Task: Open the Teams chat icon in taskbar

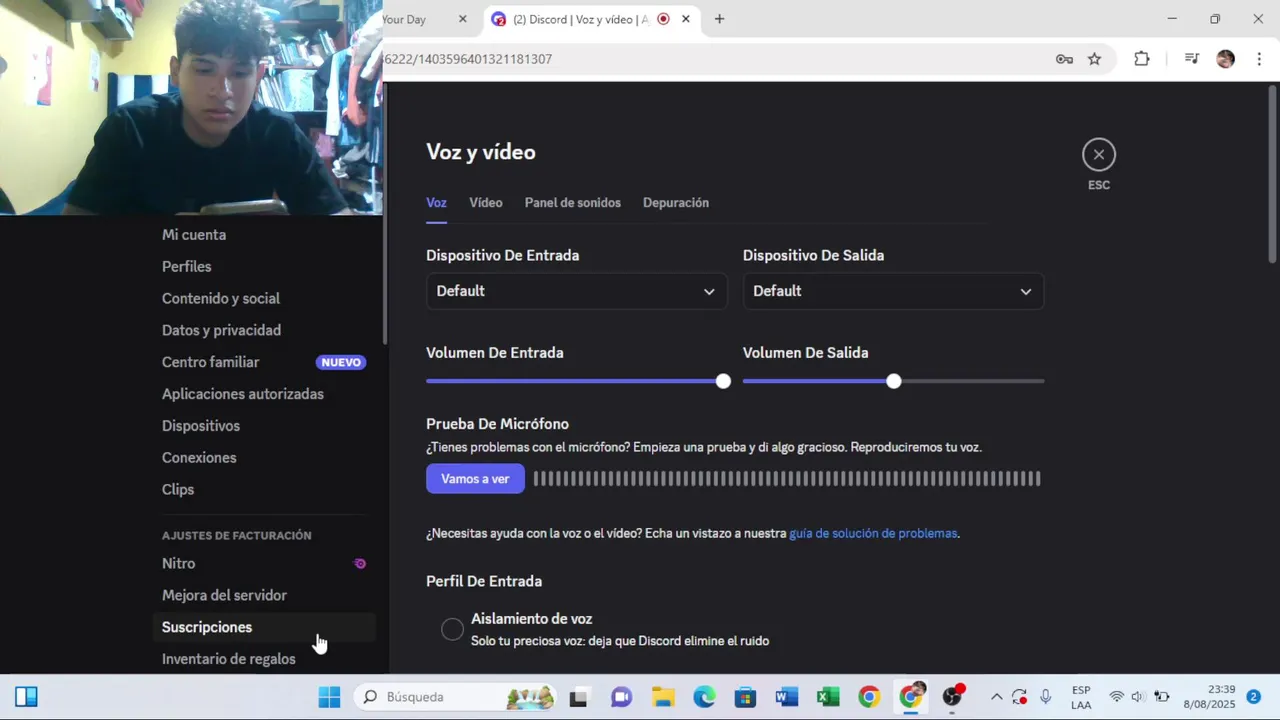Action: pyautogui.click(x=621, y=697)
